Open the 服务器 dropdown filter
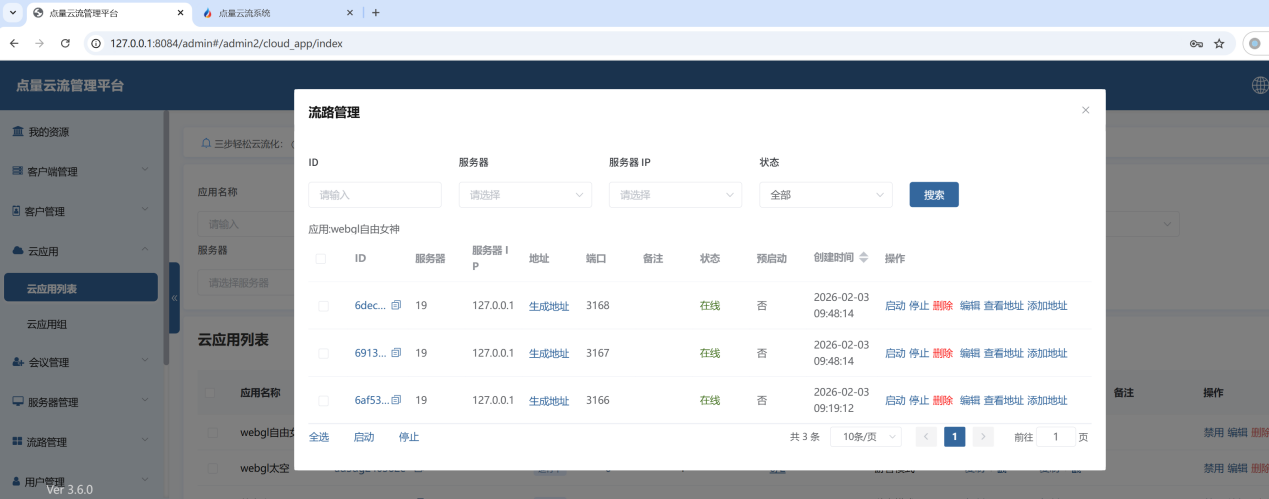 [525, 195]
